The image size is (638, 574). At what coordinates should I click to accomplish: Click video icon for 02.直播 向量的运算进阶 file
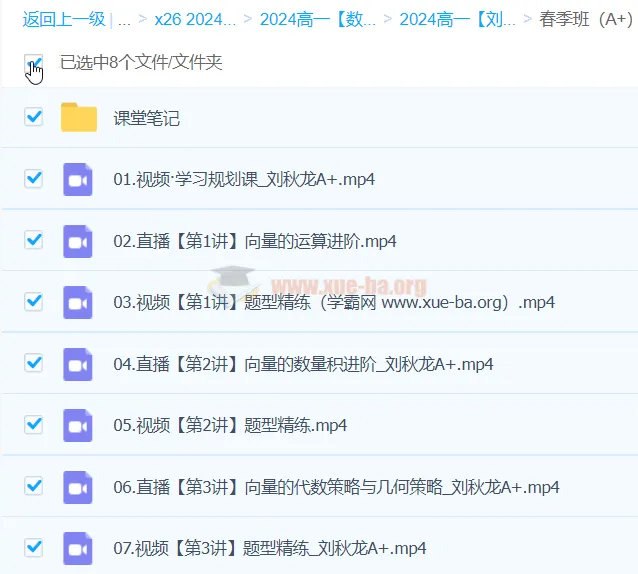pyautogui.click(x=78, y=241)
